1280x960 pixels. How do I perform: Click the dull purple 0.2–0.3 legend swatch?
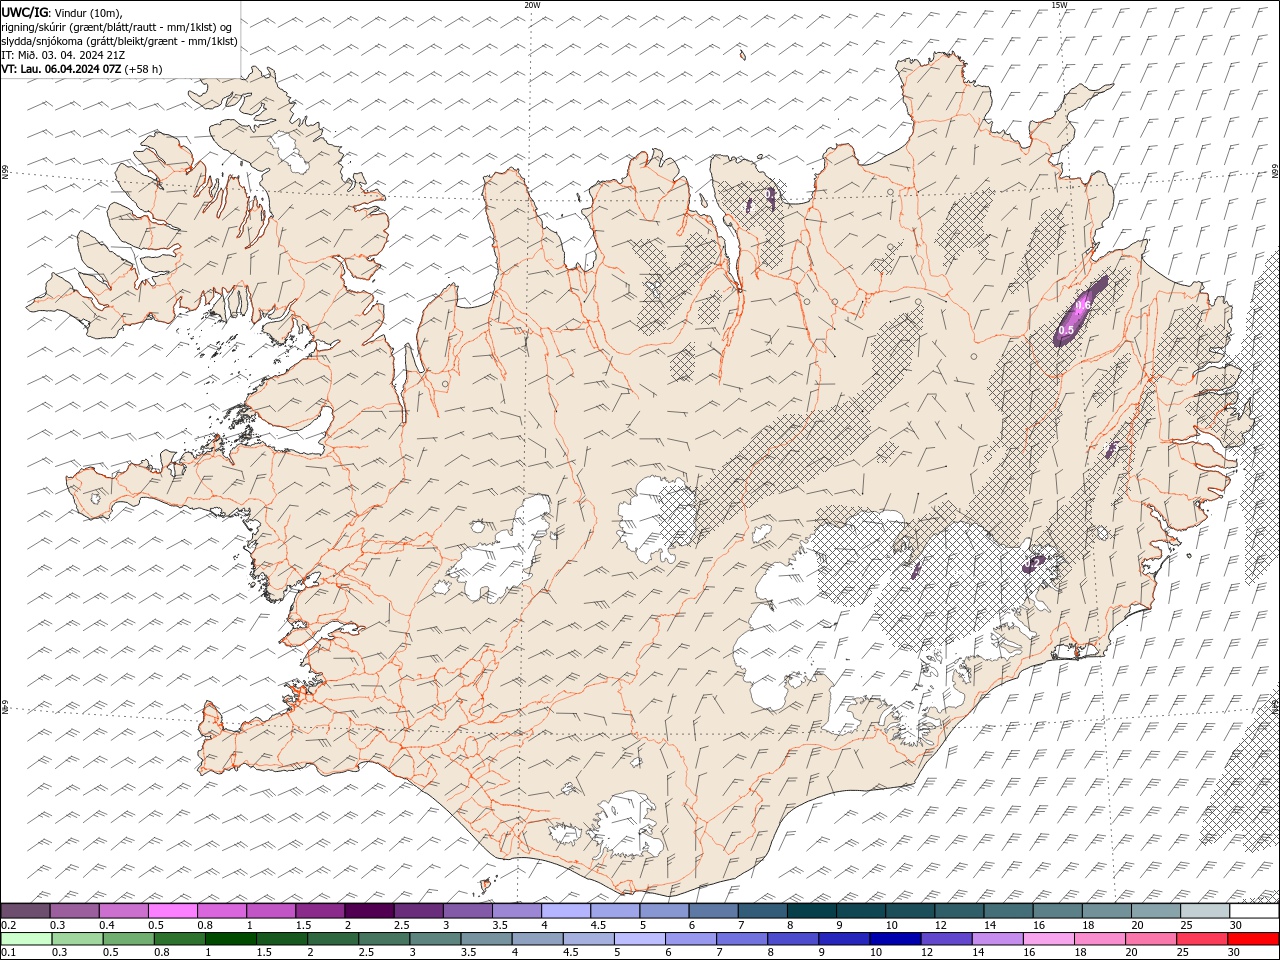pos(26,911)
